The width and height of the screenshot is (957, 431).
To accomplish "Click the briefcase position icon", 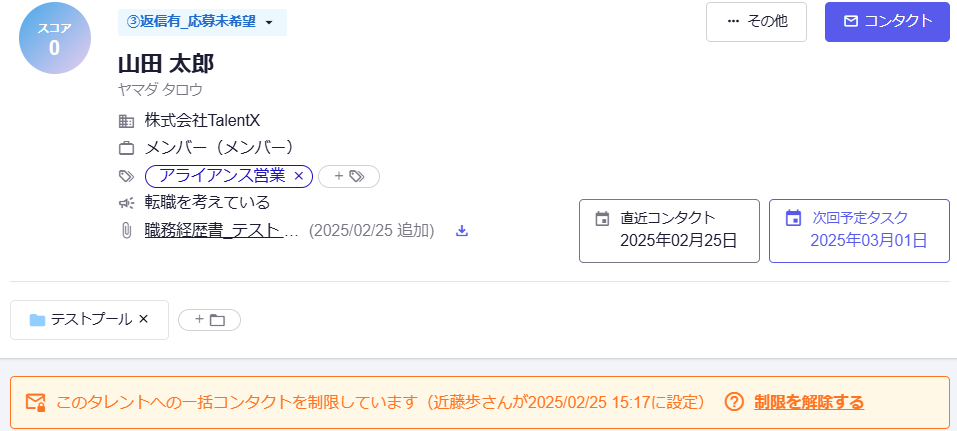I will 126,148.
